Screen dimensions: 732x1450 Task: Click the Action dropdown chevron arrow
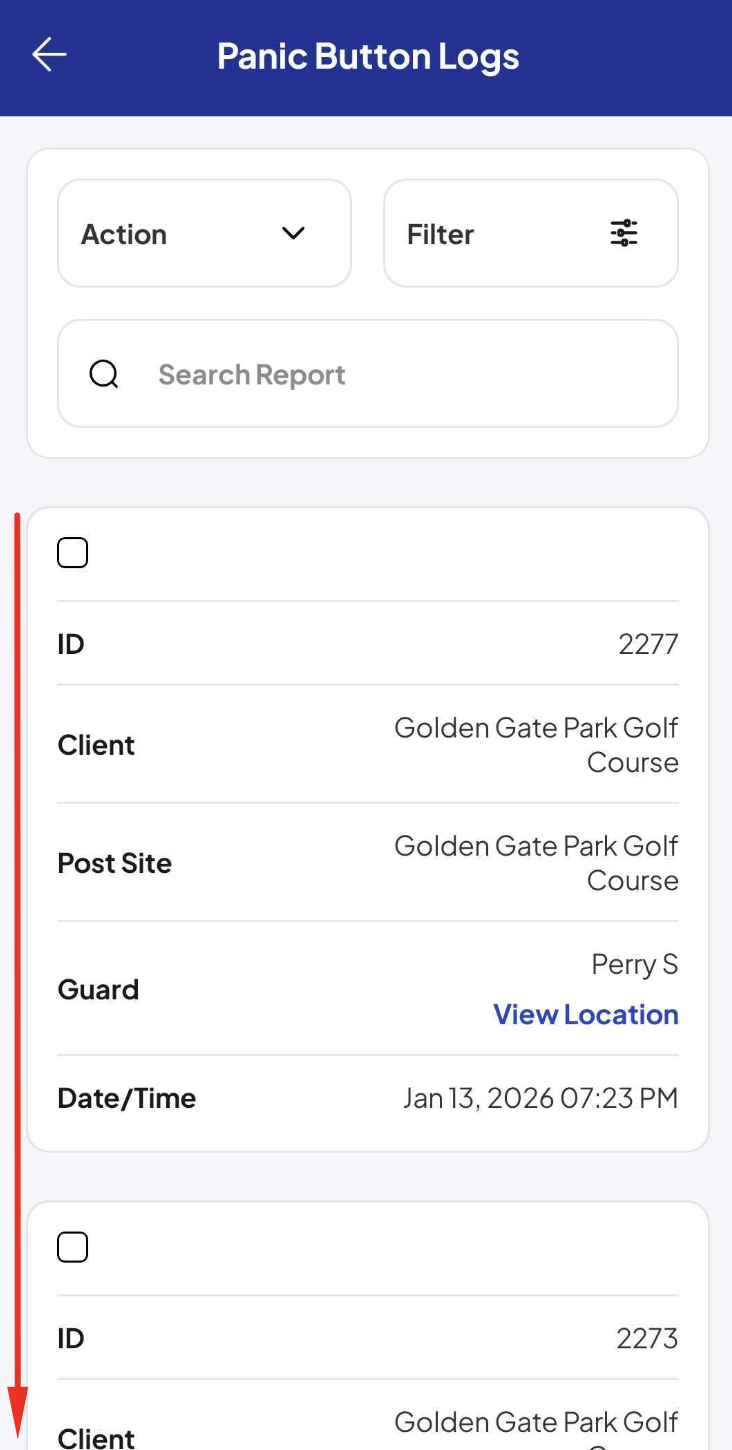point(293,233)
